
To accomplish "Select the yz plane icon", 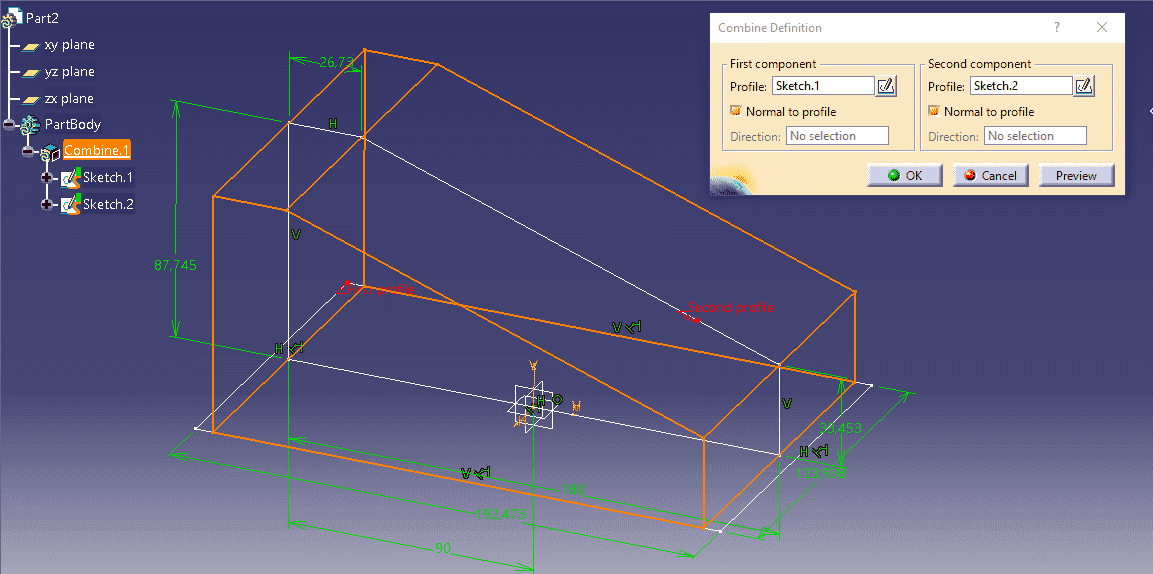I will [x=31, y=73].
